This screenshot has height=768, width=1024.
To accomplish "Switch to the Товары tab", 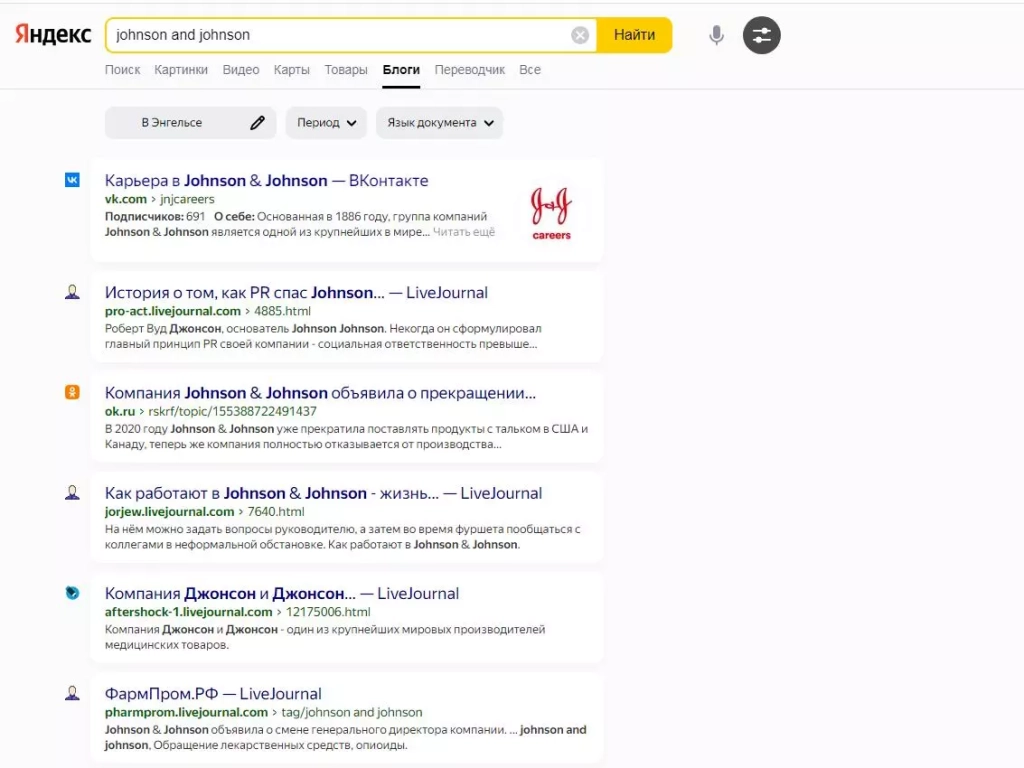I will pyautogui.click(x=346, y=70).
